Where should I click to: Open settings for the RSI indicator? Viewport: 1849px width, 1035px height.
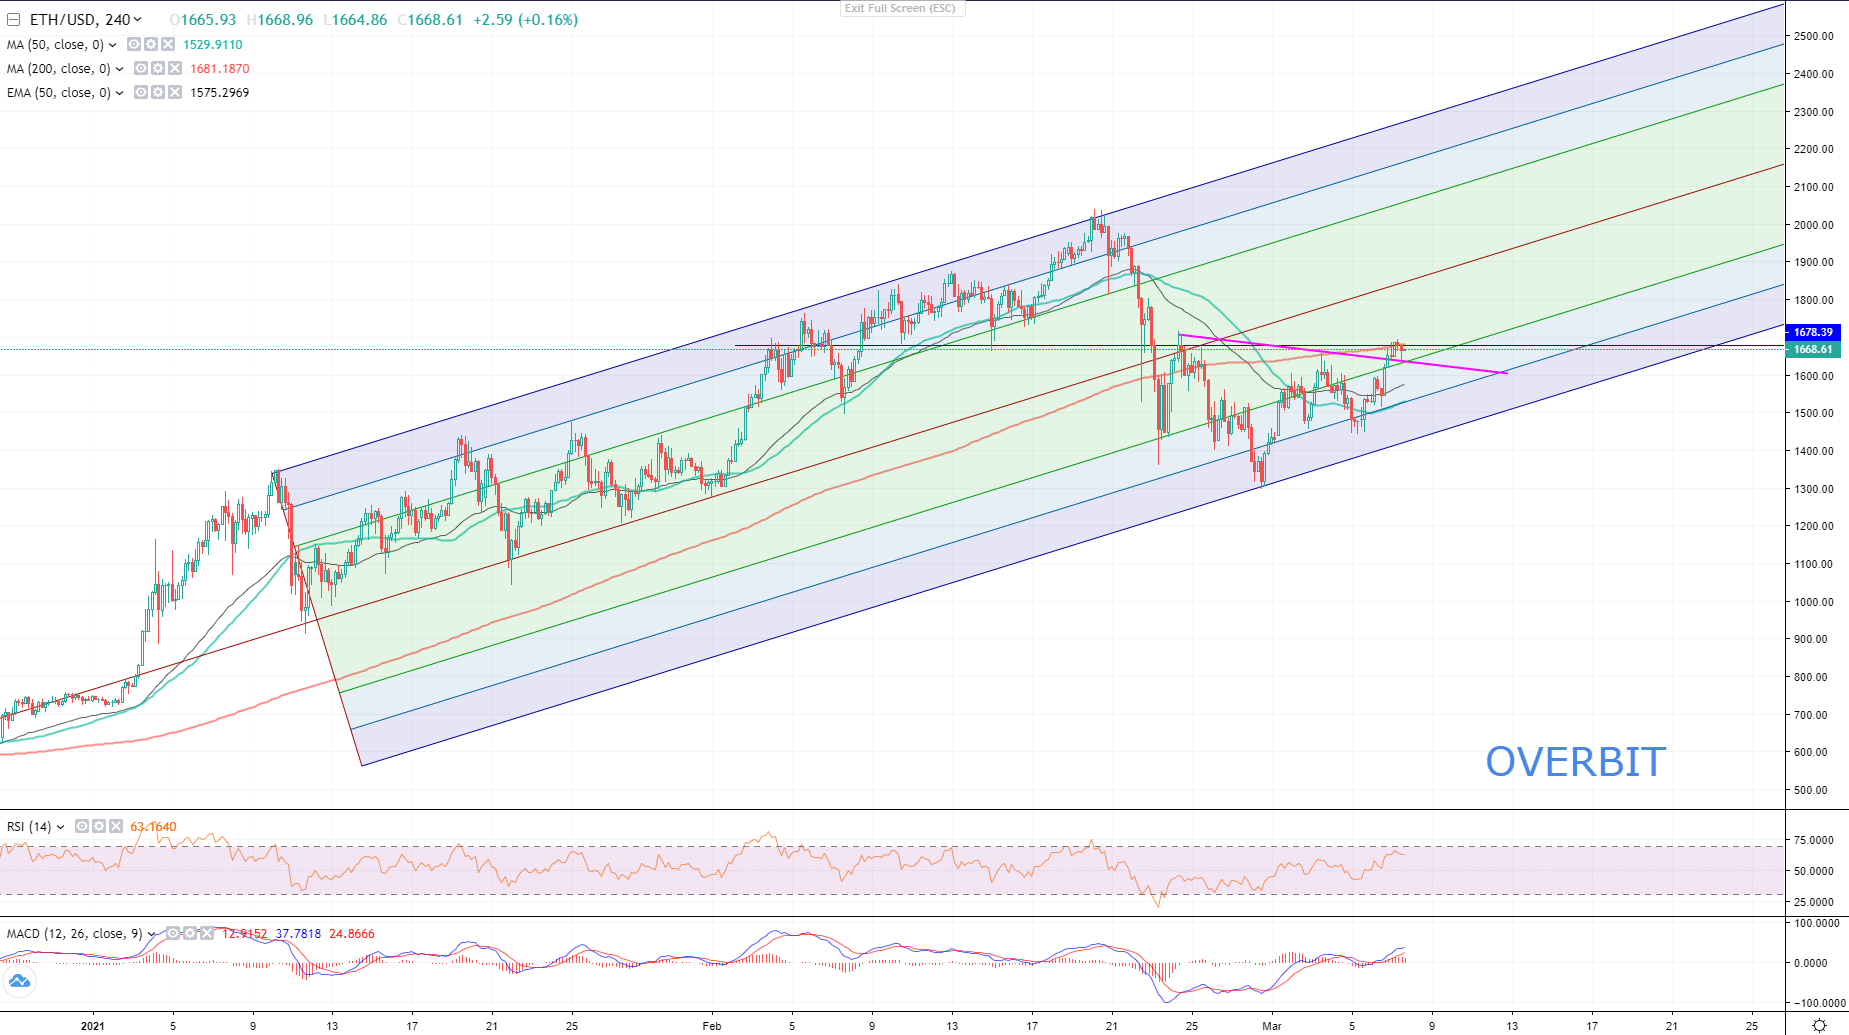[99, 826]
